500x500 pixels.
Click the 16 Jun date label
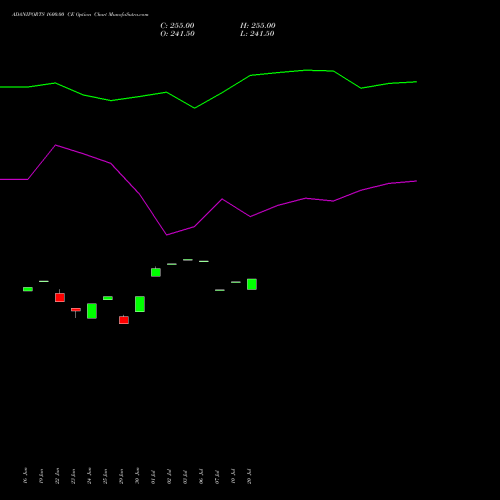(25, 476)
